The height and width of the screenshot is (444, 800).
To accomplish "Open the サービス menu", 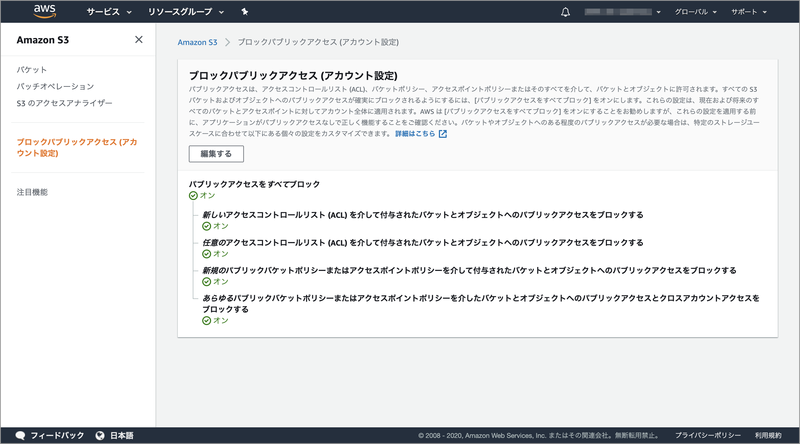I will pos(109,12).
